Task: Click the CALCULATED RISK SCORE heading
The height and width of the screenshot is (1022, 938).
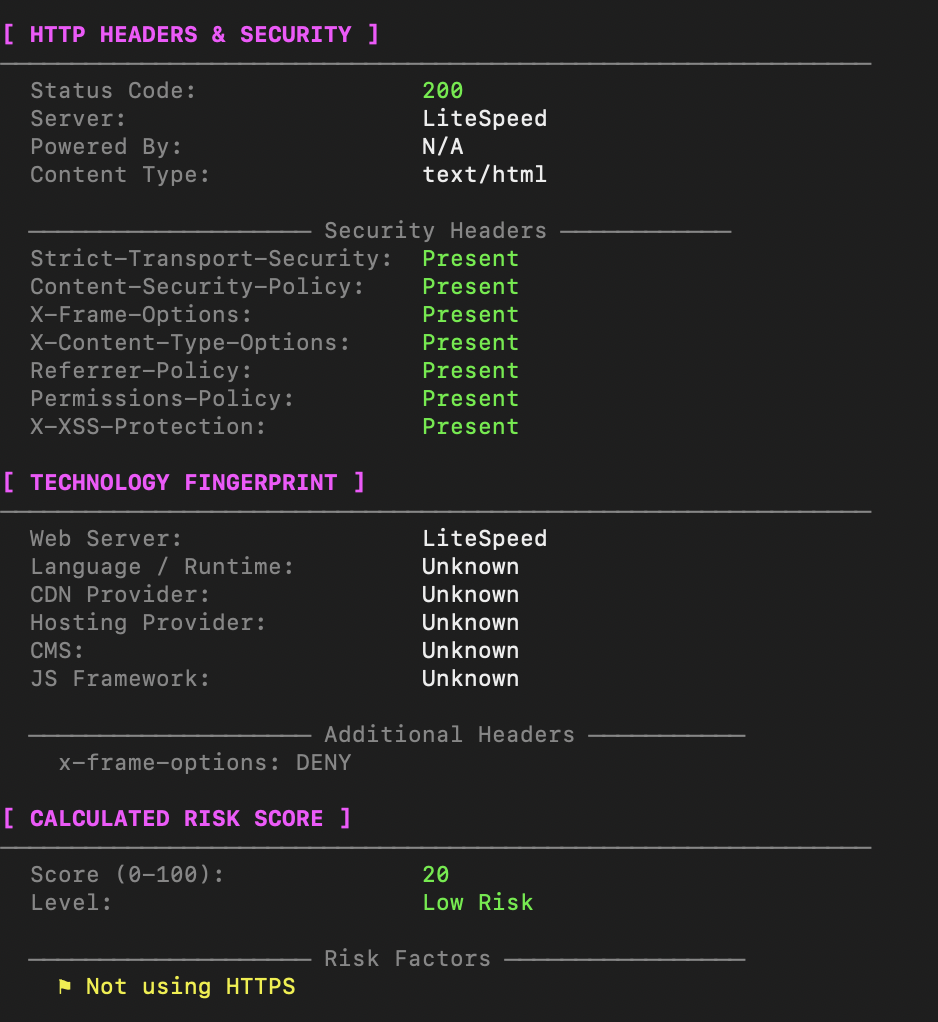Action: tap(177, 819)
